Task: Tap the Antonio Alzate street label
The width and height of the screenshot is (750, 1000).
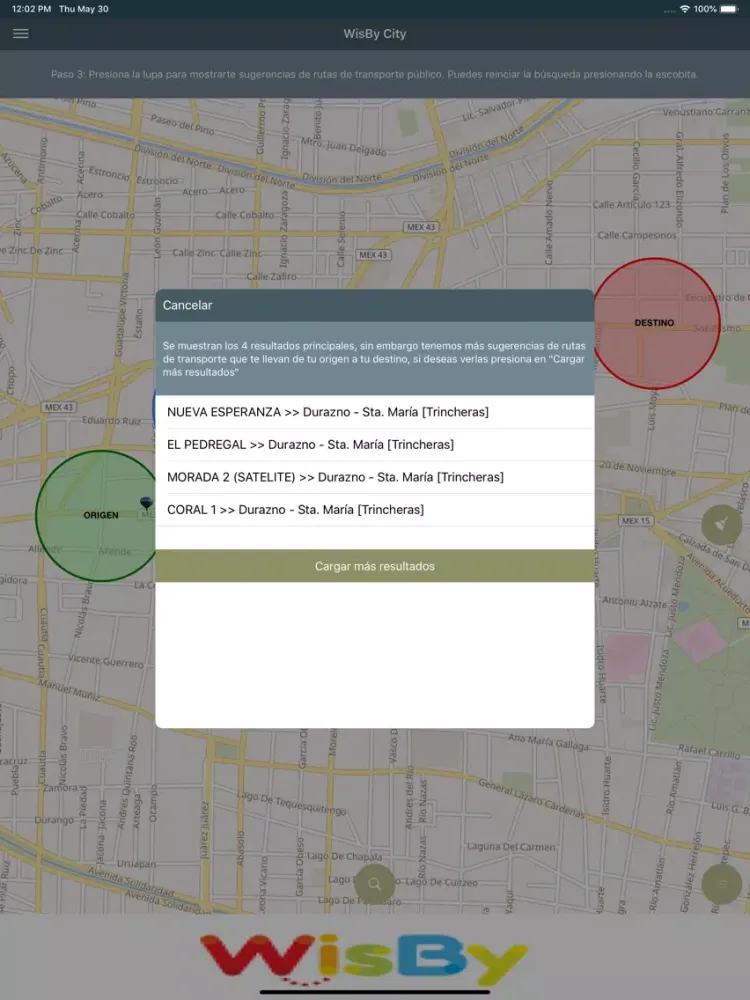Action: [635, 602]
